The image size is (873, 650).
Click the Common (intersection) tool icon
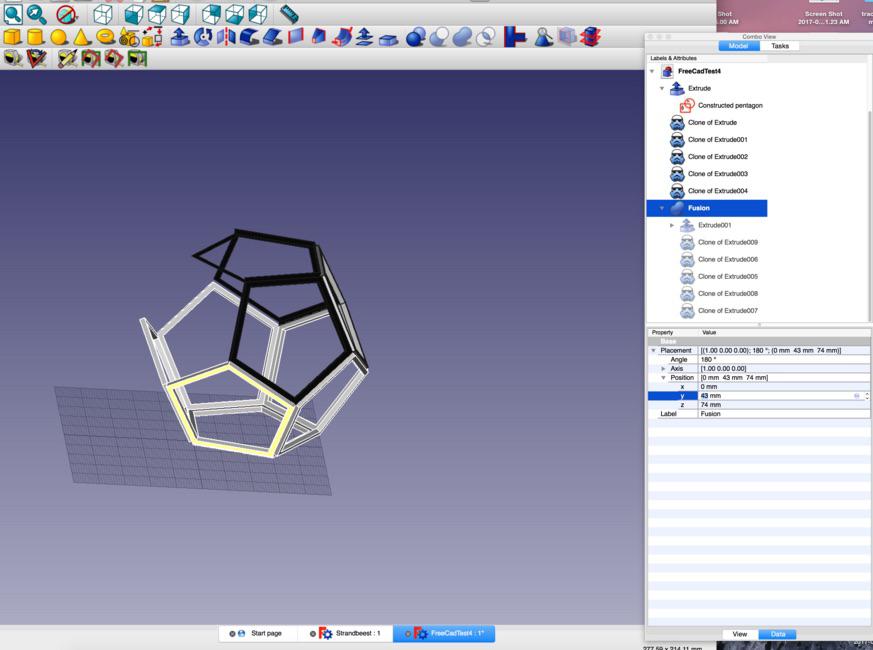coord(485,37)
